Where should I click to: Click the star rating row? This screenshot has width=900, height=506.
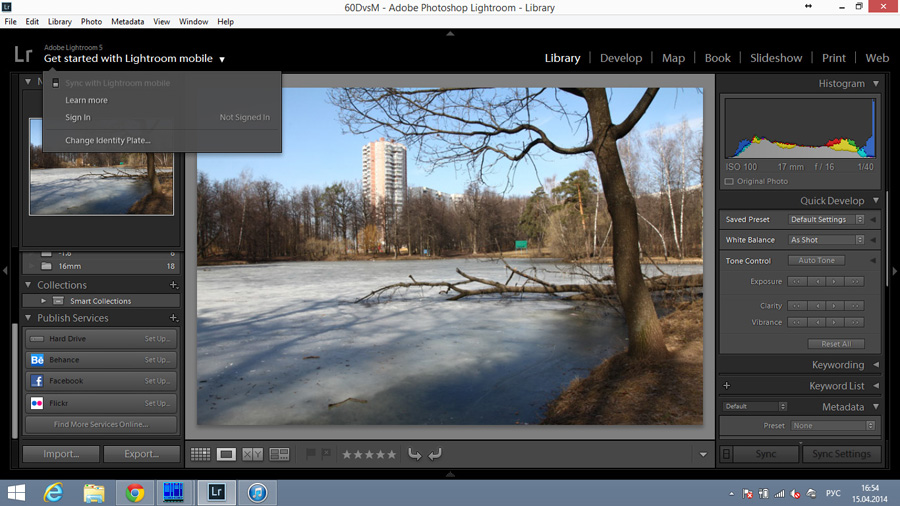(x=369, y=454)
